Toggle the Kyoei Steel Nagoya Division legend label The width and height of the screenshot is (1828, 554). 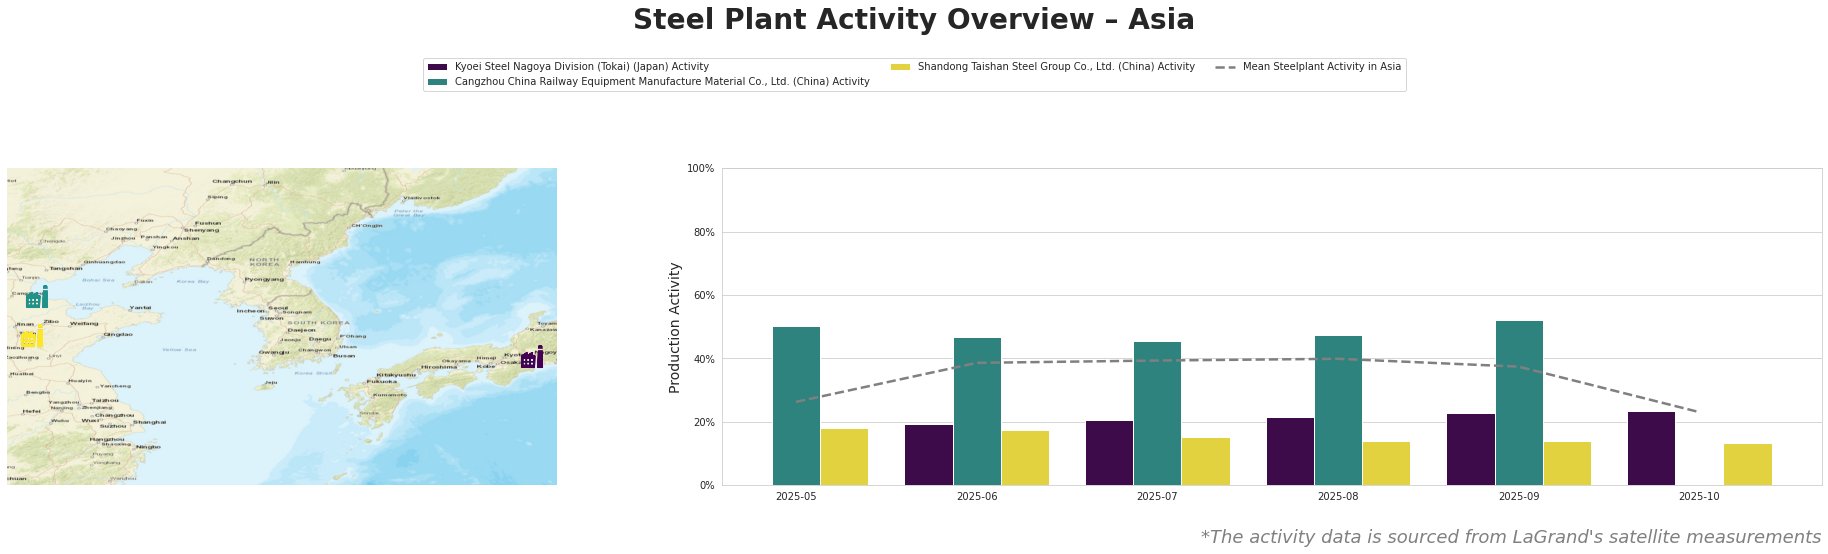581,67
